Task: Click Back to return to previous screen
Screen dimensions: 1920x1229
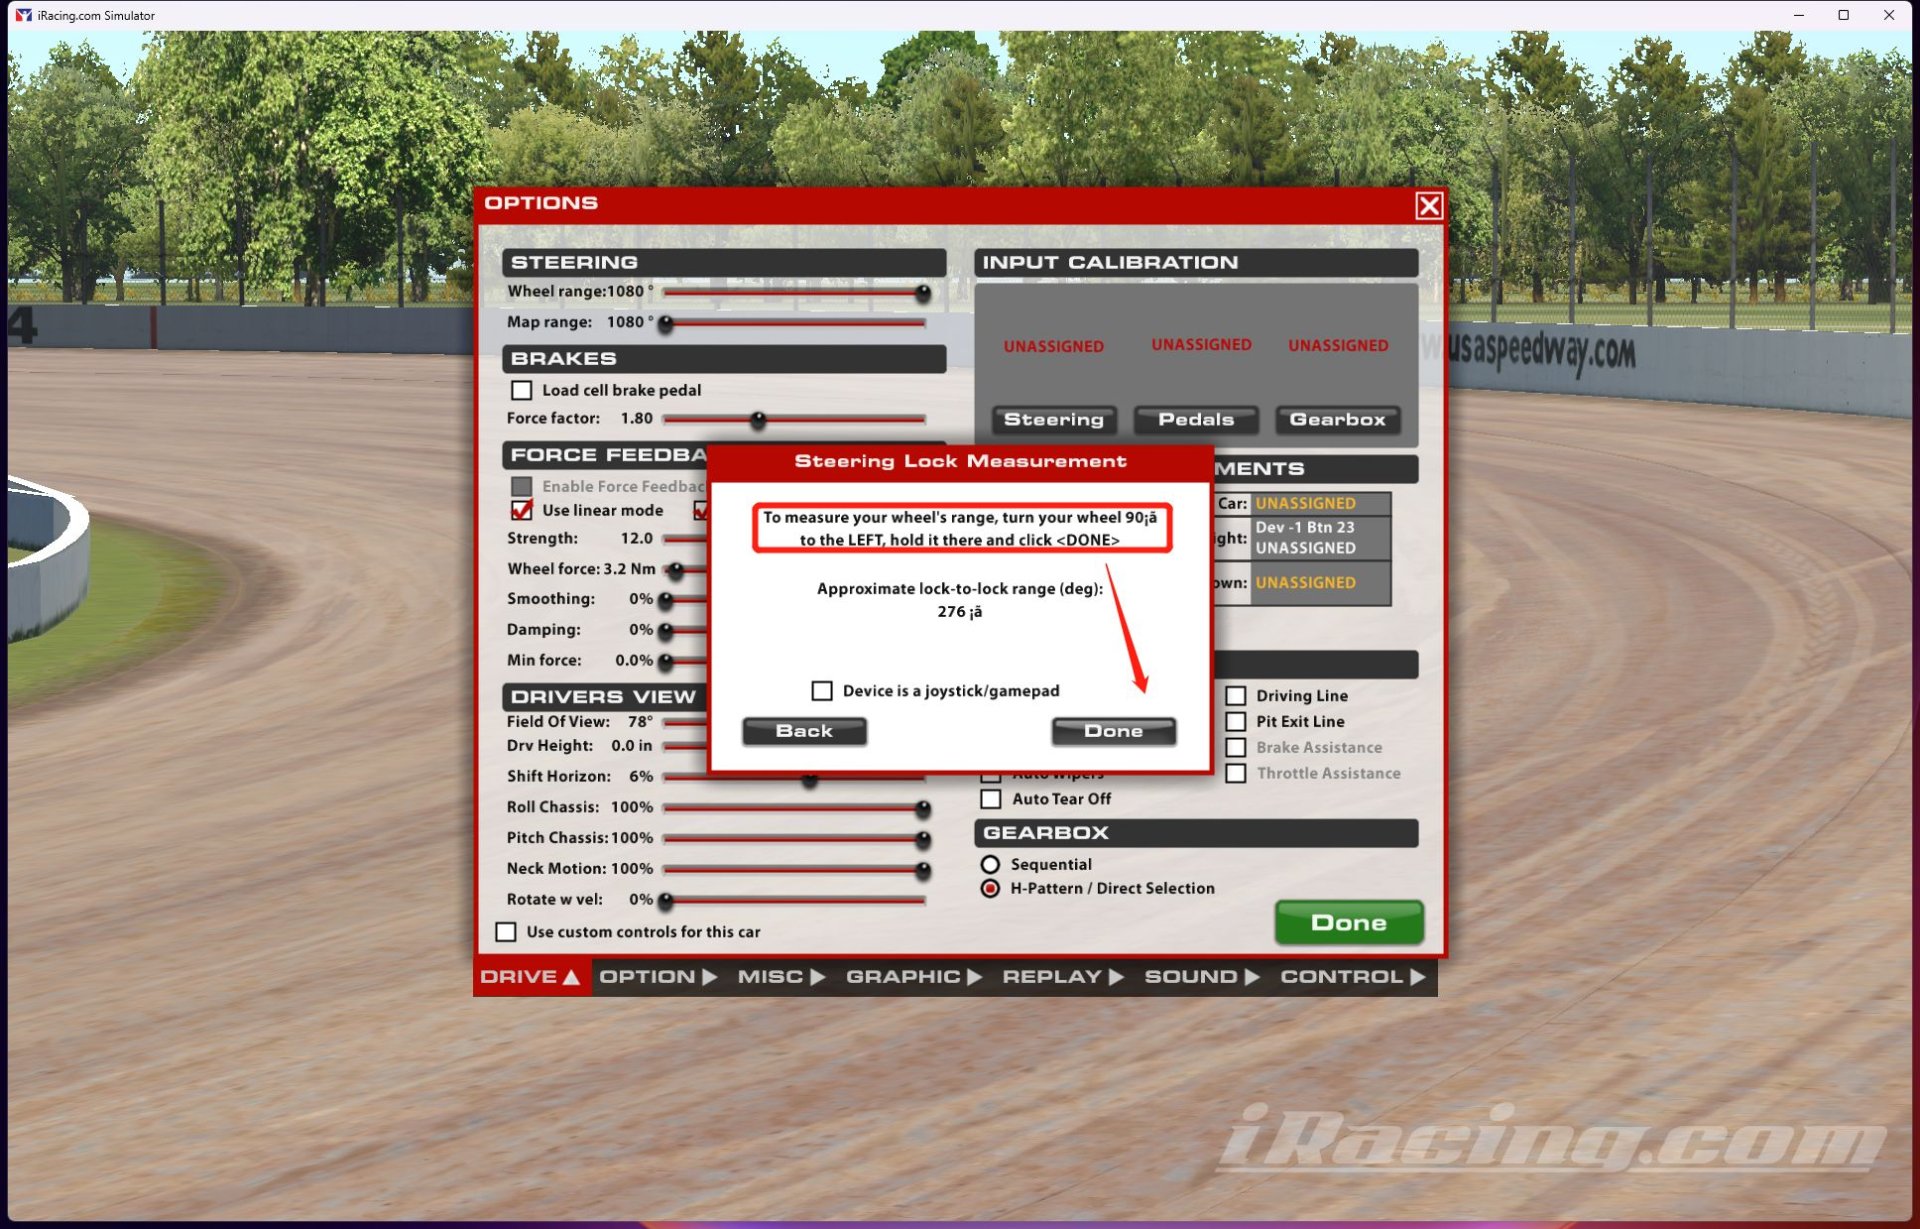Action: [x=805, y=731]
